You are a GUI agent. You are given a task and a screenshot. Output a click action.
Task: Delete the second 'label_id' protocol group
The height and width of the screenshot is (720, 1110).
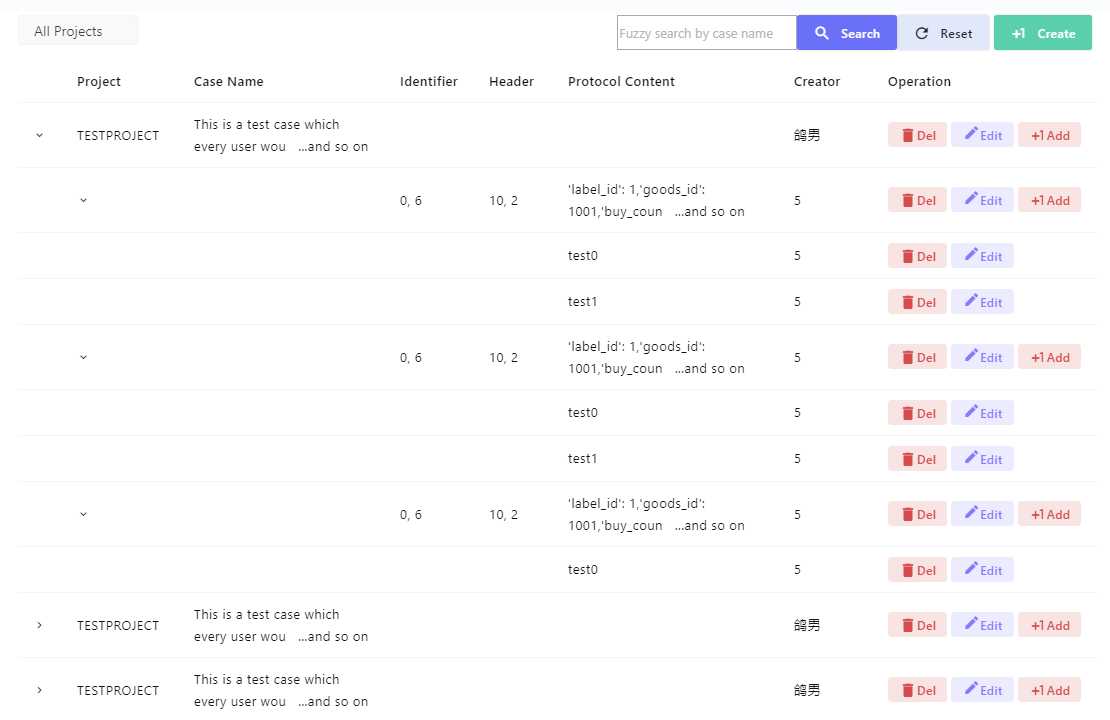point(917,358)
